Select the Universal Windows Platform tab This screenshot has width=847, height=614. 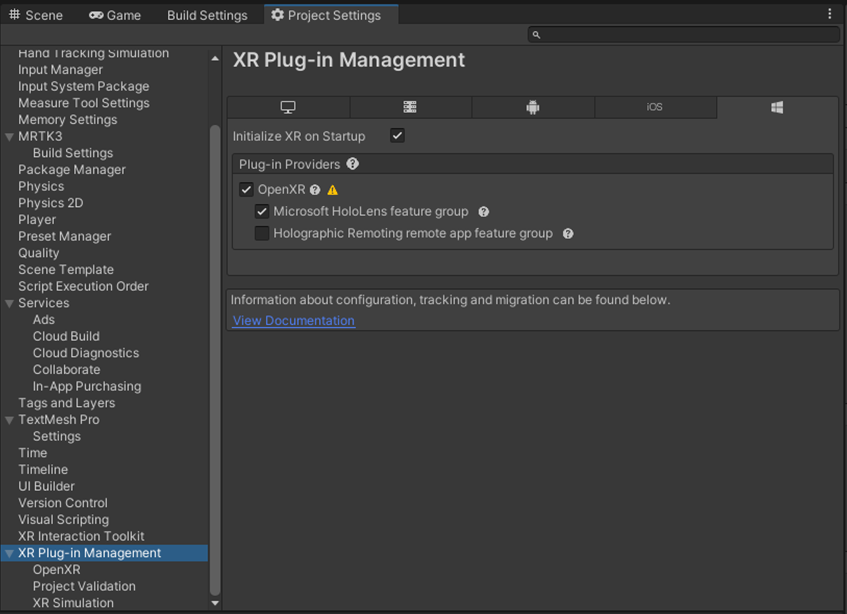pos(777,107)
